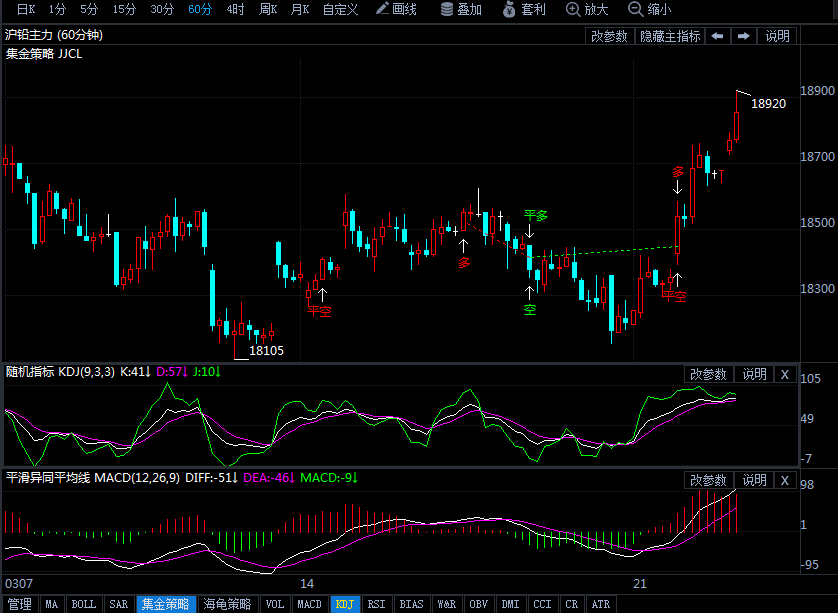This screenshot has width=838, height=613.
Task: Click the green 平多 signal marker
Action: (536, 215)
